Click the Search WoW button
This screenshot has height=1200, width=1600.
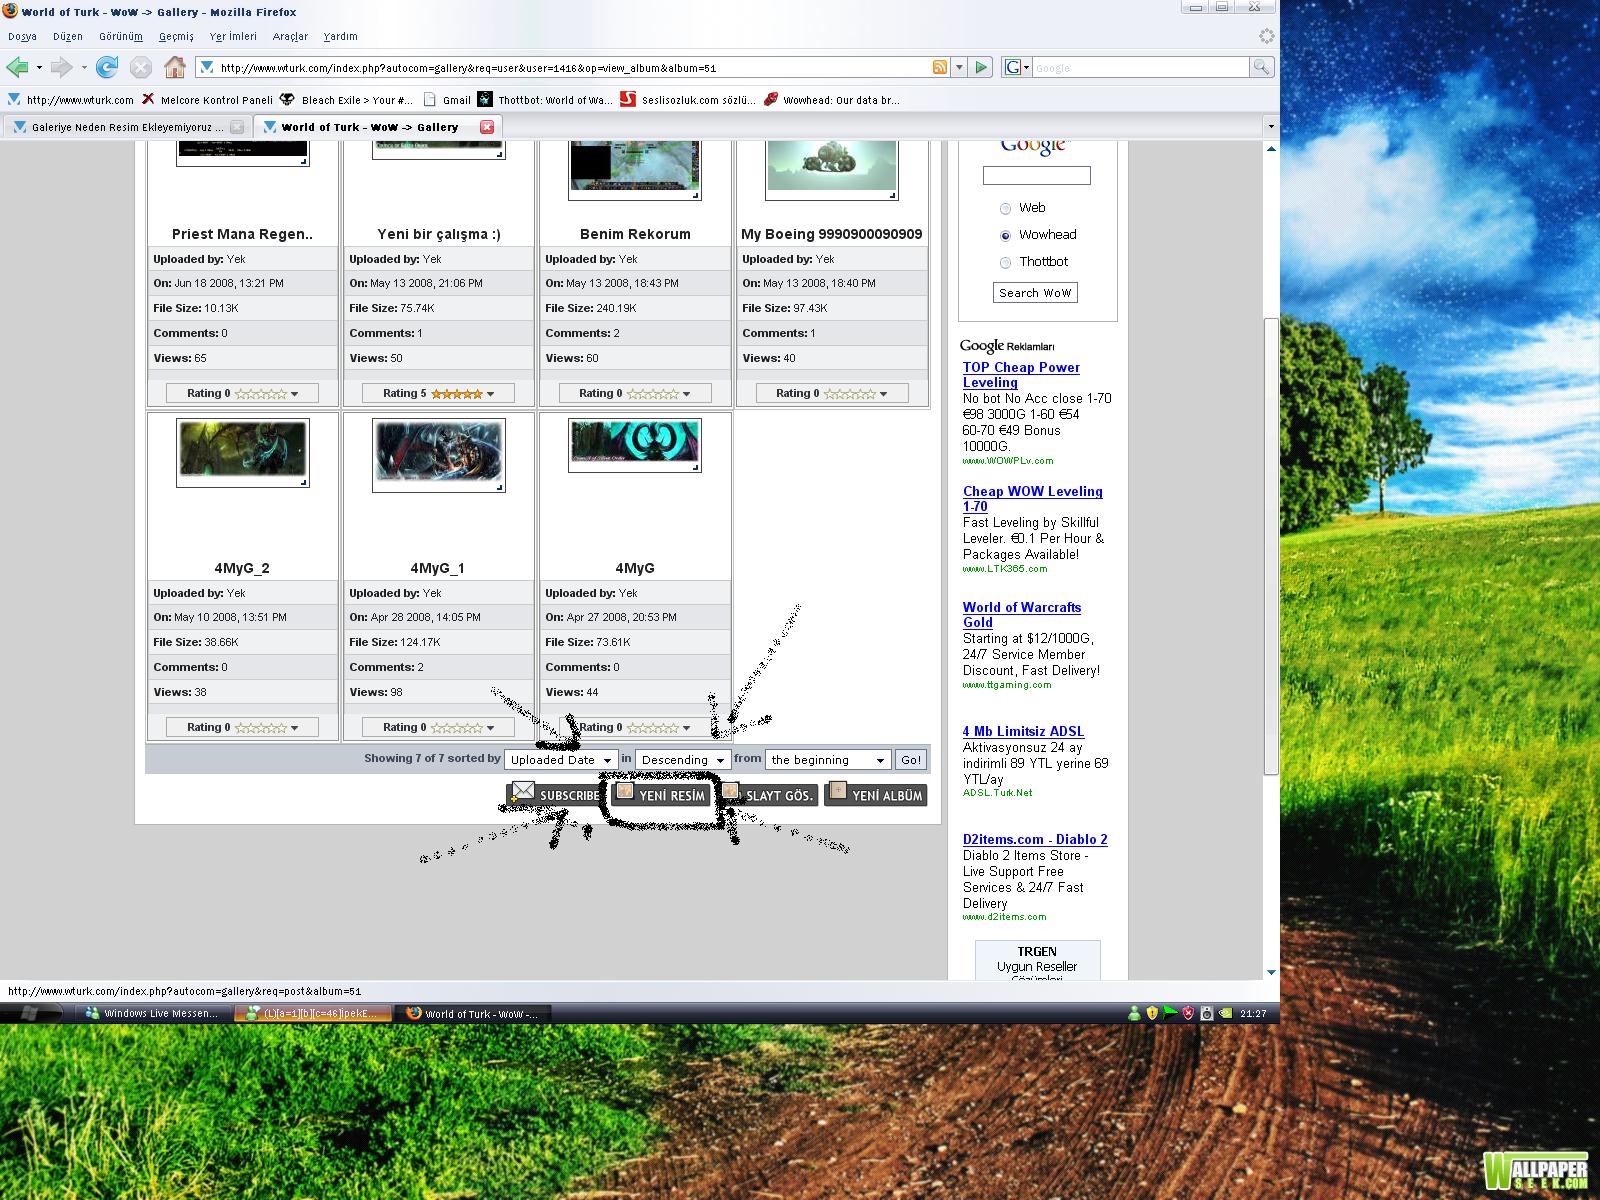point(1035,293)
